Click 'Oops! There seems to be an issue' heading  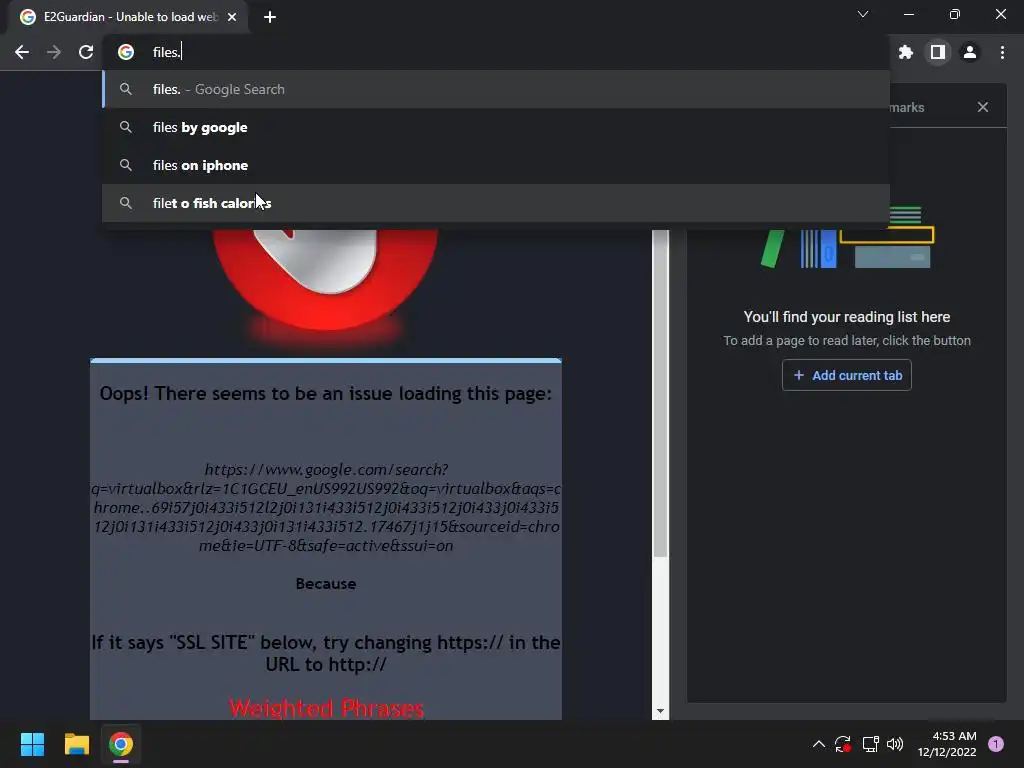(x=325, y=394)
